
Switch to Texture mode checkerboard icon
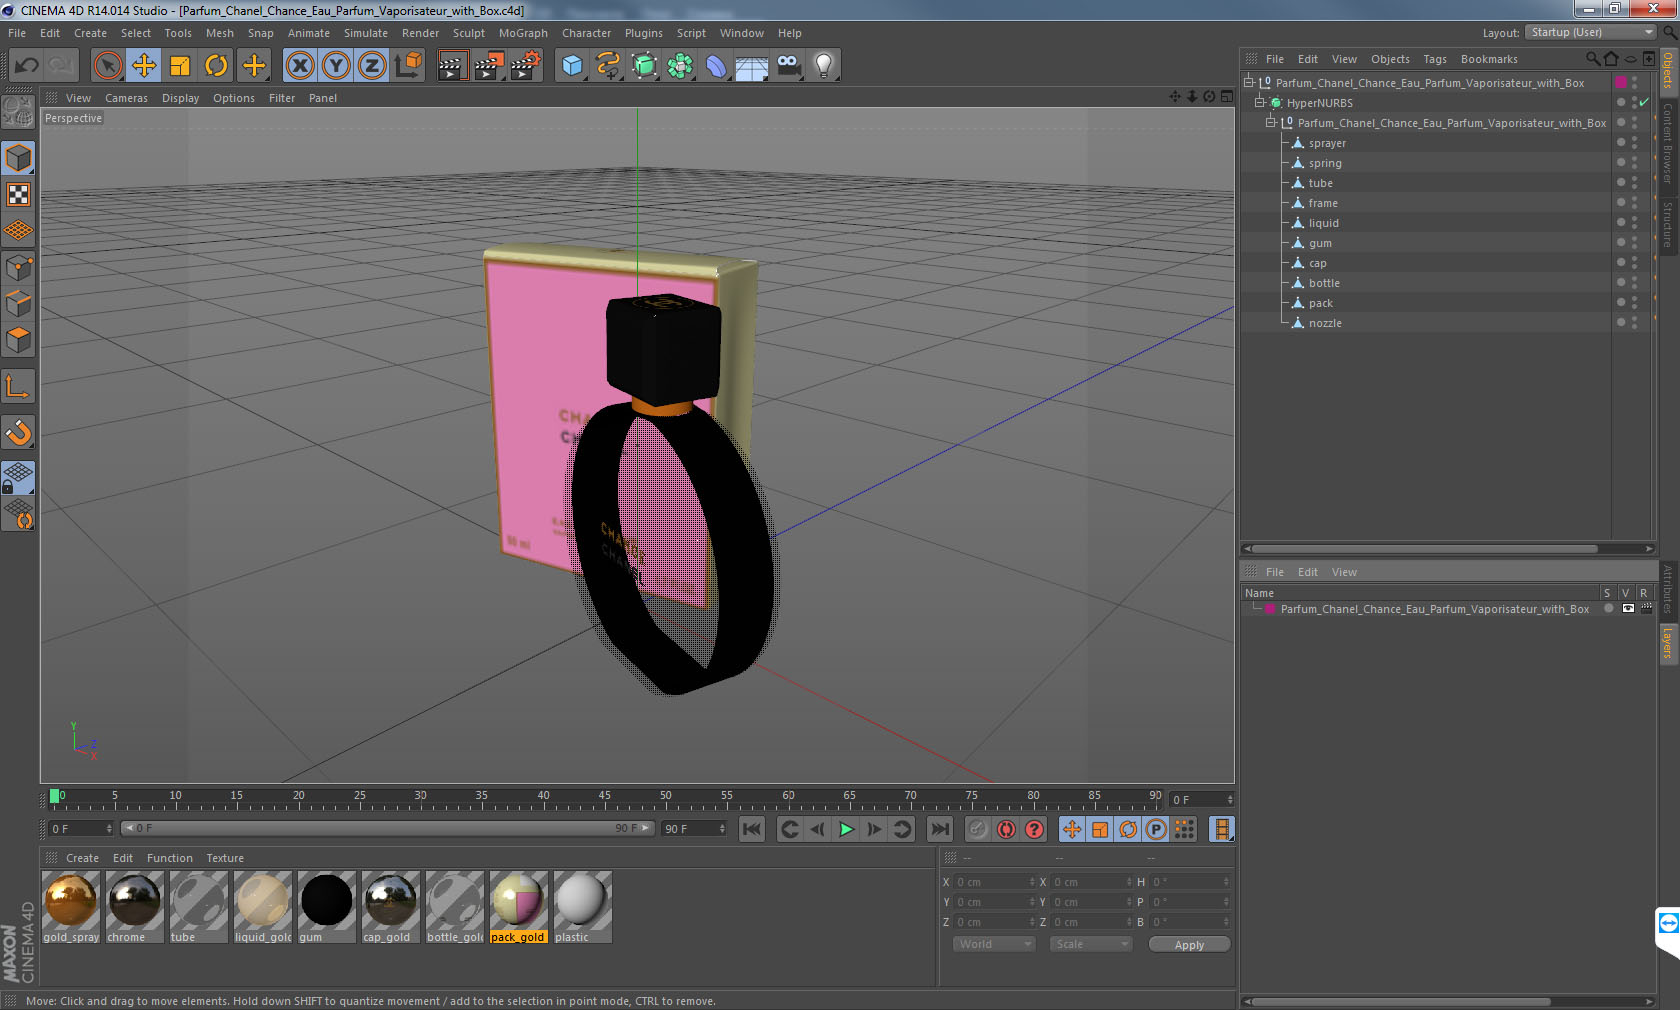18,194
